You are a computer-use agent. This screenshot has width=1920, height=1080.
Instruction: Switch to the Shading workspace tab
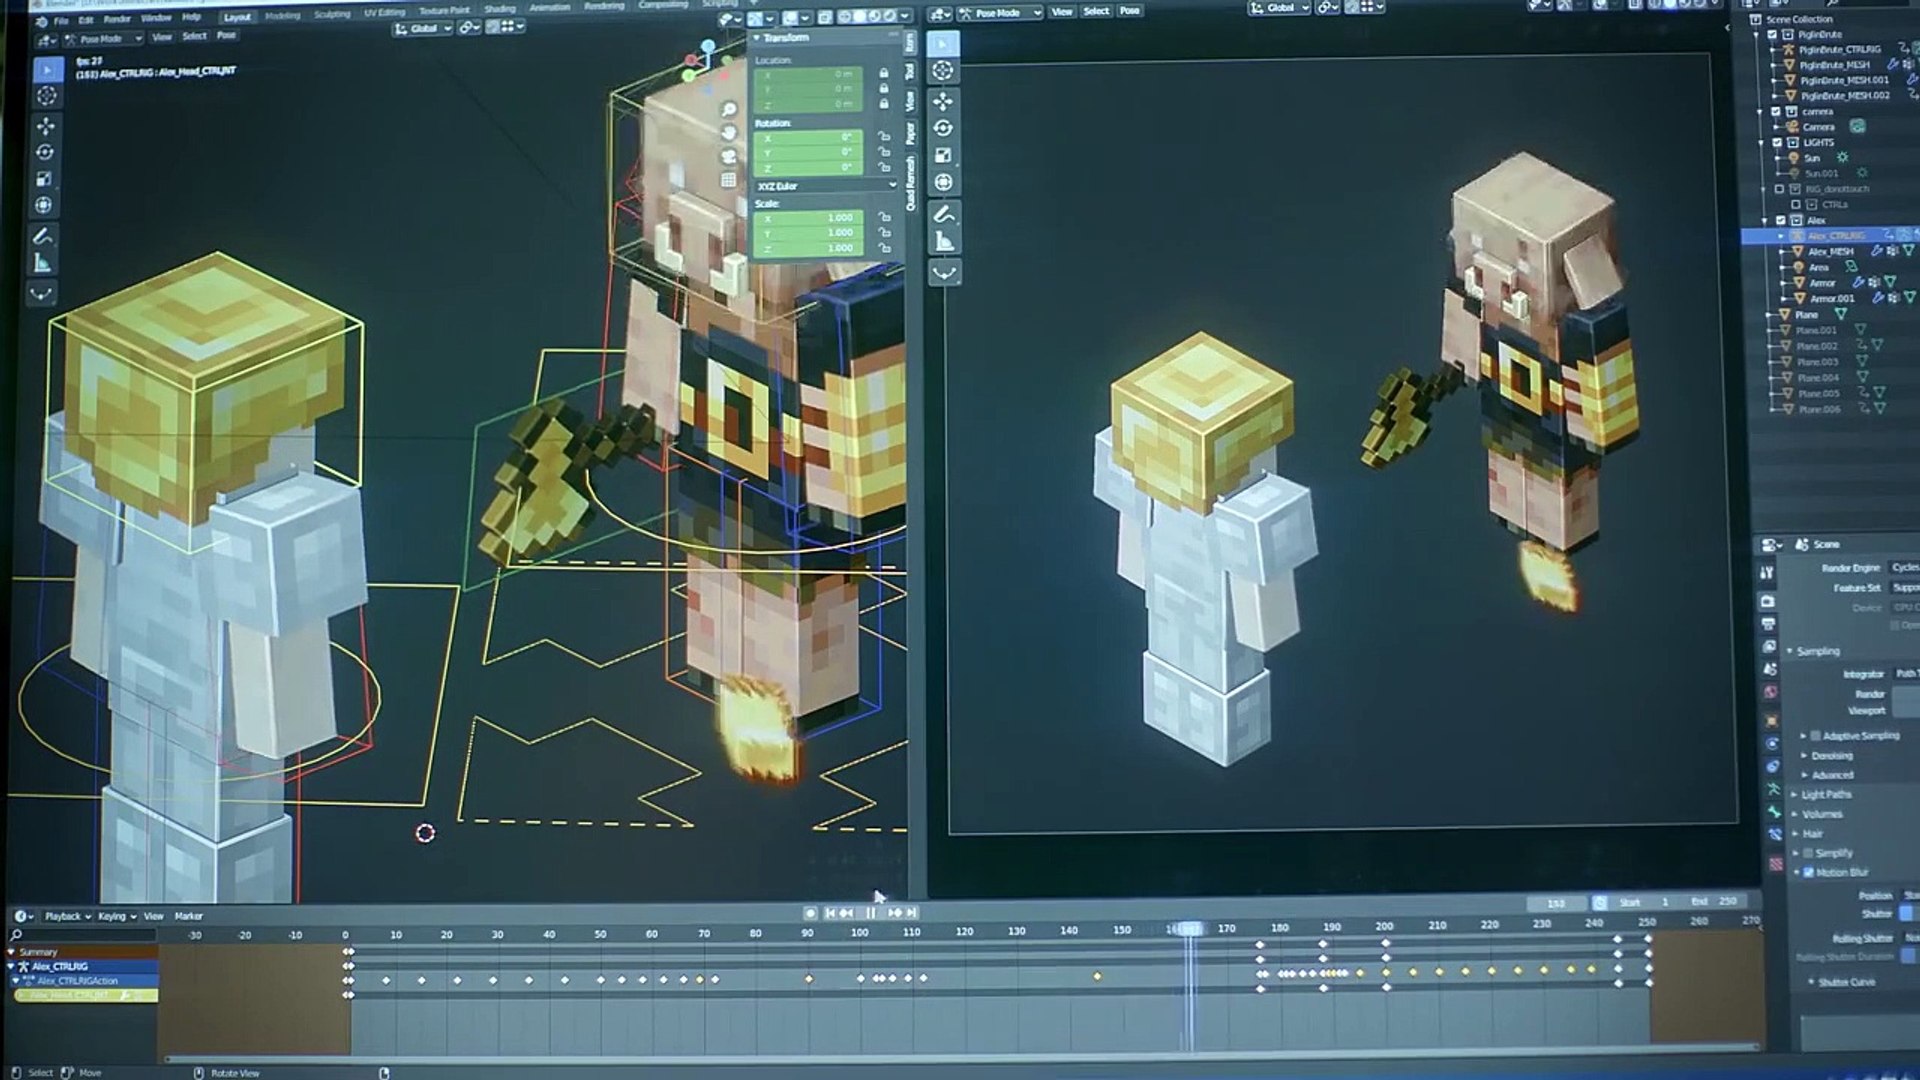[500, 10]
